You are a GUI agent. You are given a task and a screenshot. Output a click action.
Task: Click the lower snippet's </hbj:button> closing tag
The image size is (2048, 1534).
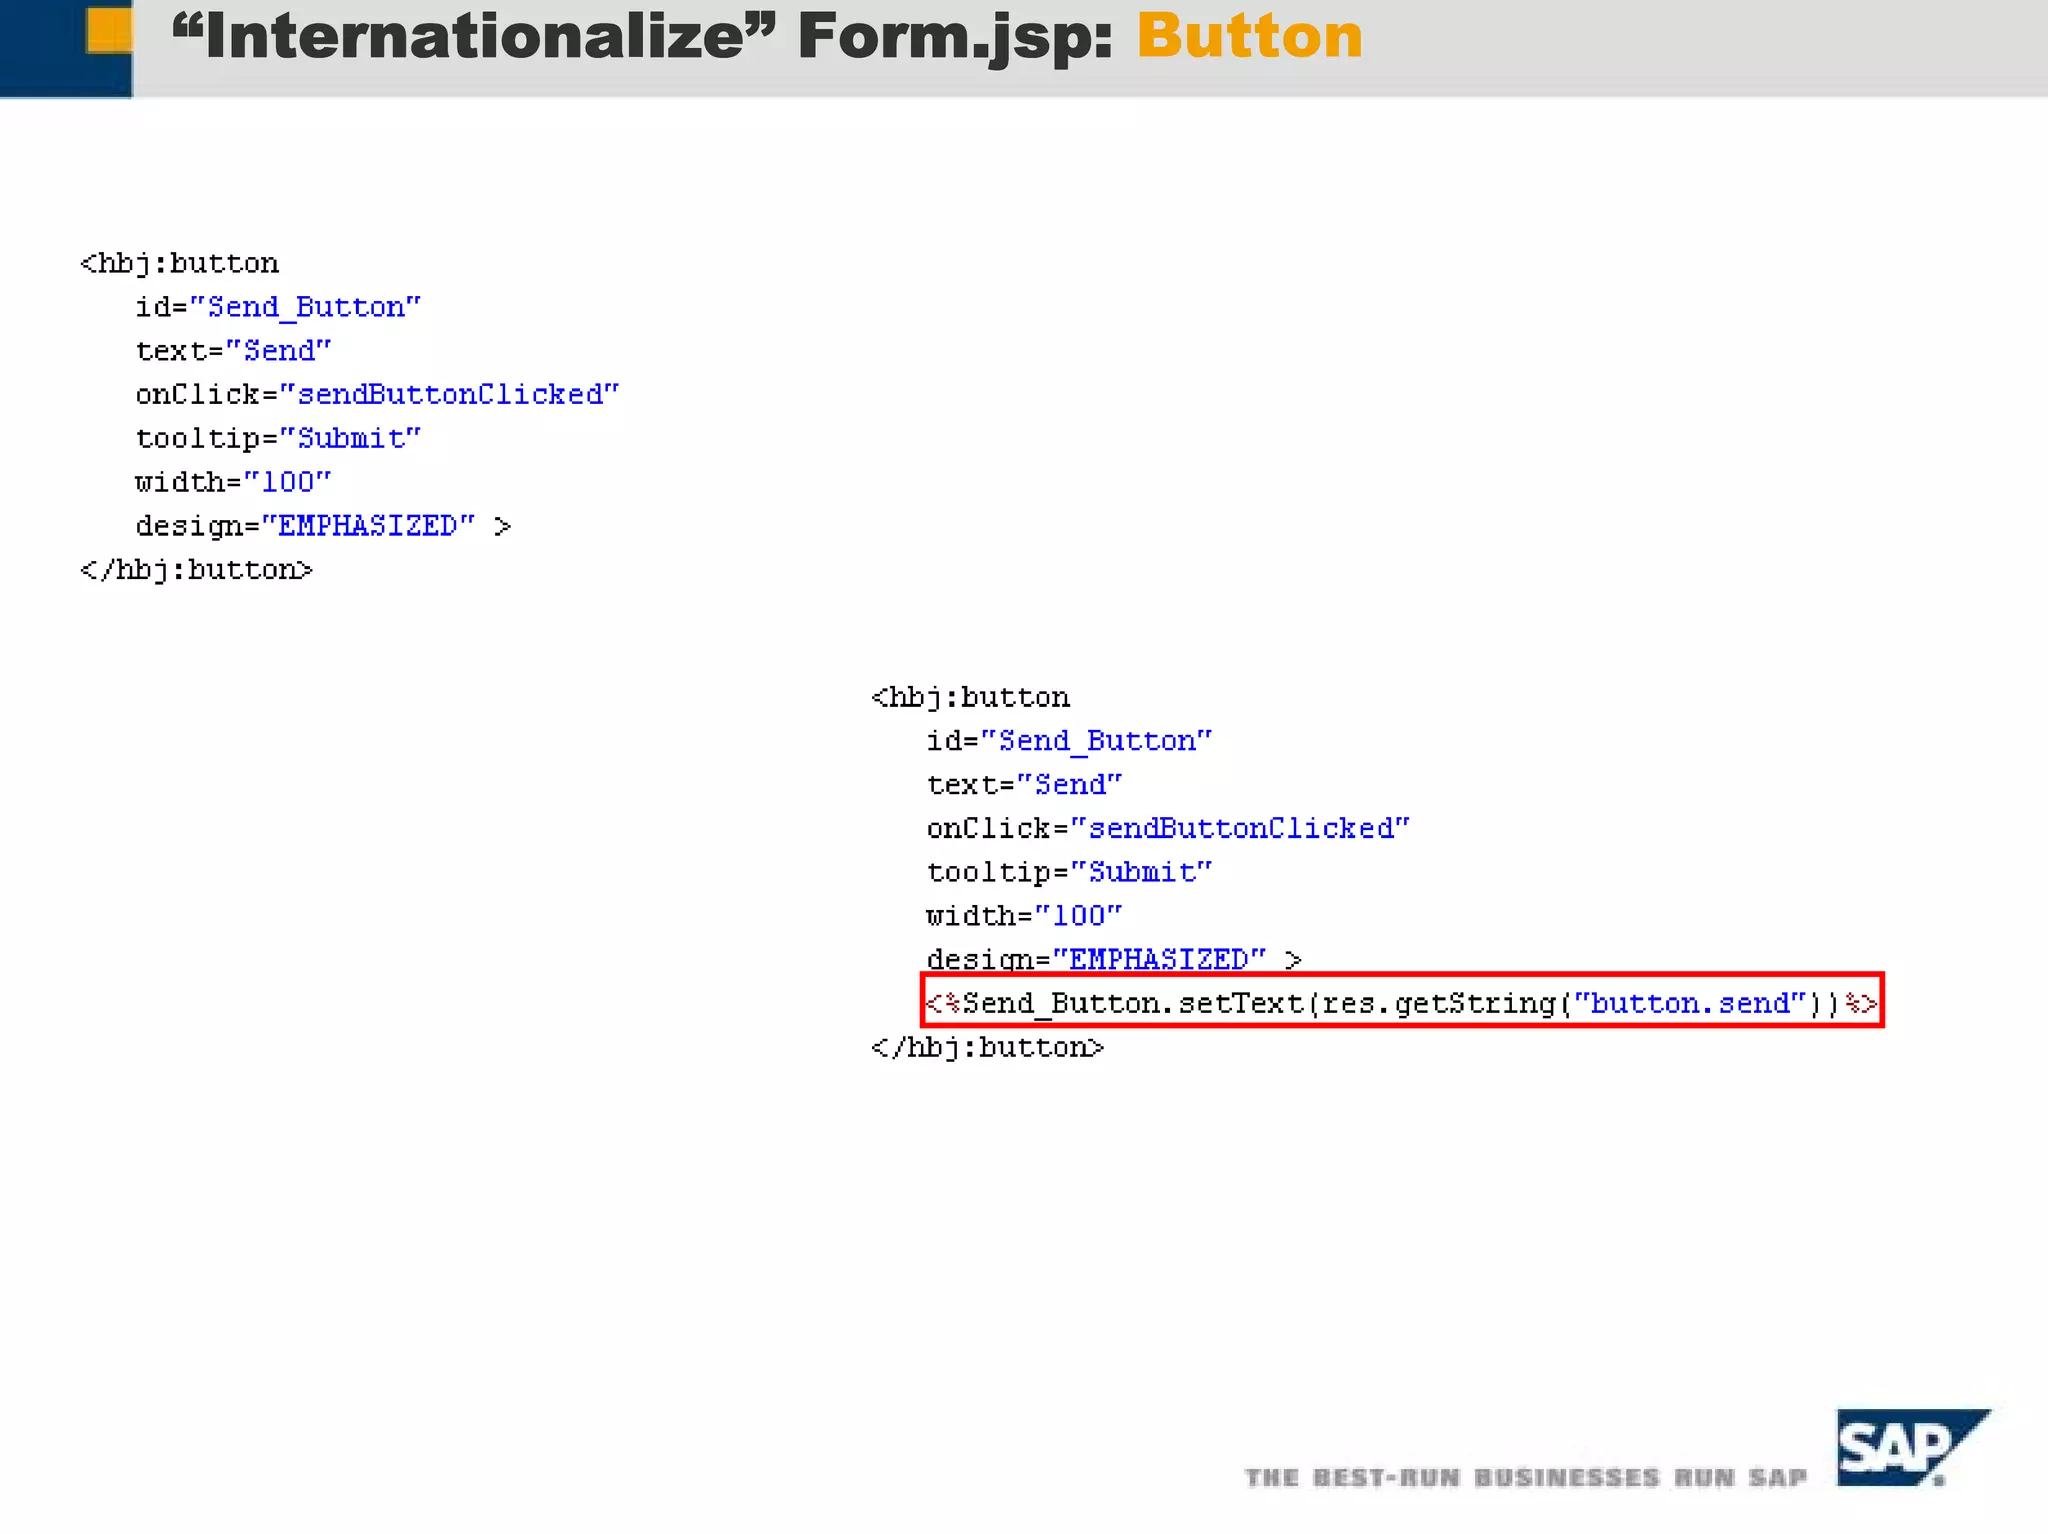click(988, 1048)
